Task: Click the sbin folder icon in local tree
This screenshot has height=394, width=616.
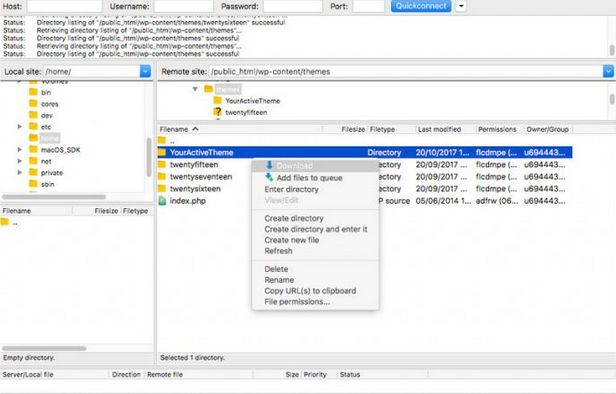Action: [x=33, y=184]
